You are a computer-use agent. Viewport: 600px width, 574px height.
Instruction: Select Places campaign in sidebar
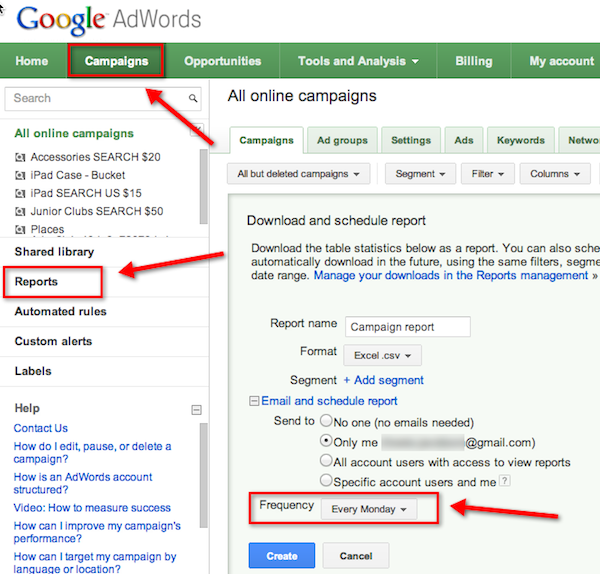tap(47, 229)
